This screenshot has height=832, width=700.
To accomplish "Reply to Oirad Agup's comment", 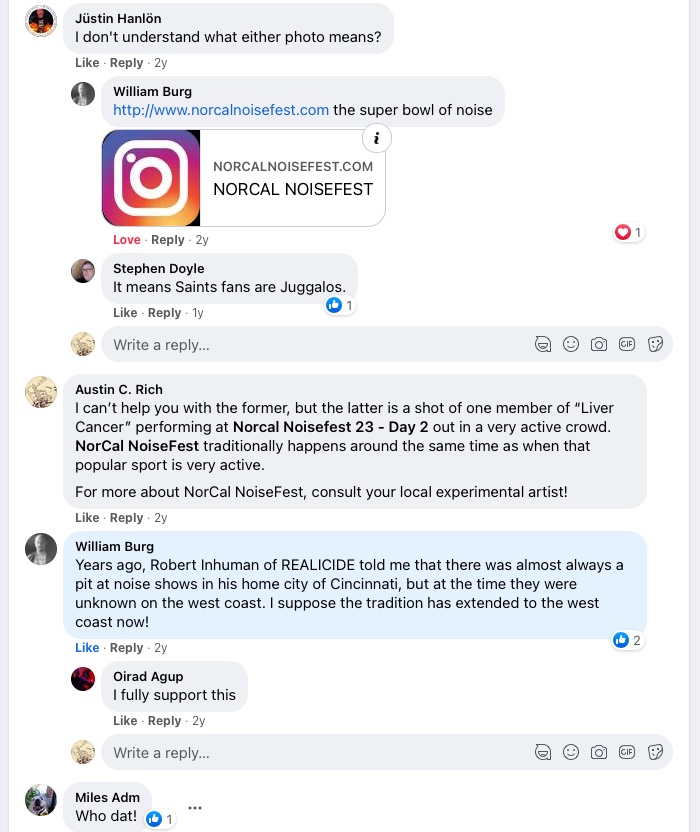I will point(164,721).
